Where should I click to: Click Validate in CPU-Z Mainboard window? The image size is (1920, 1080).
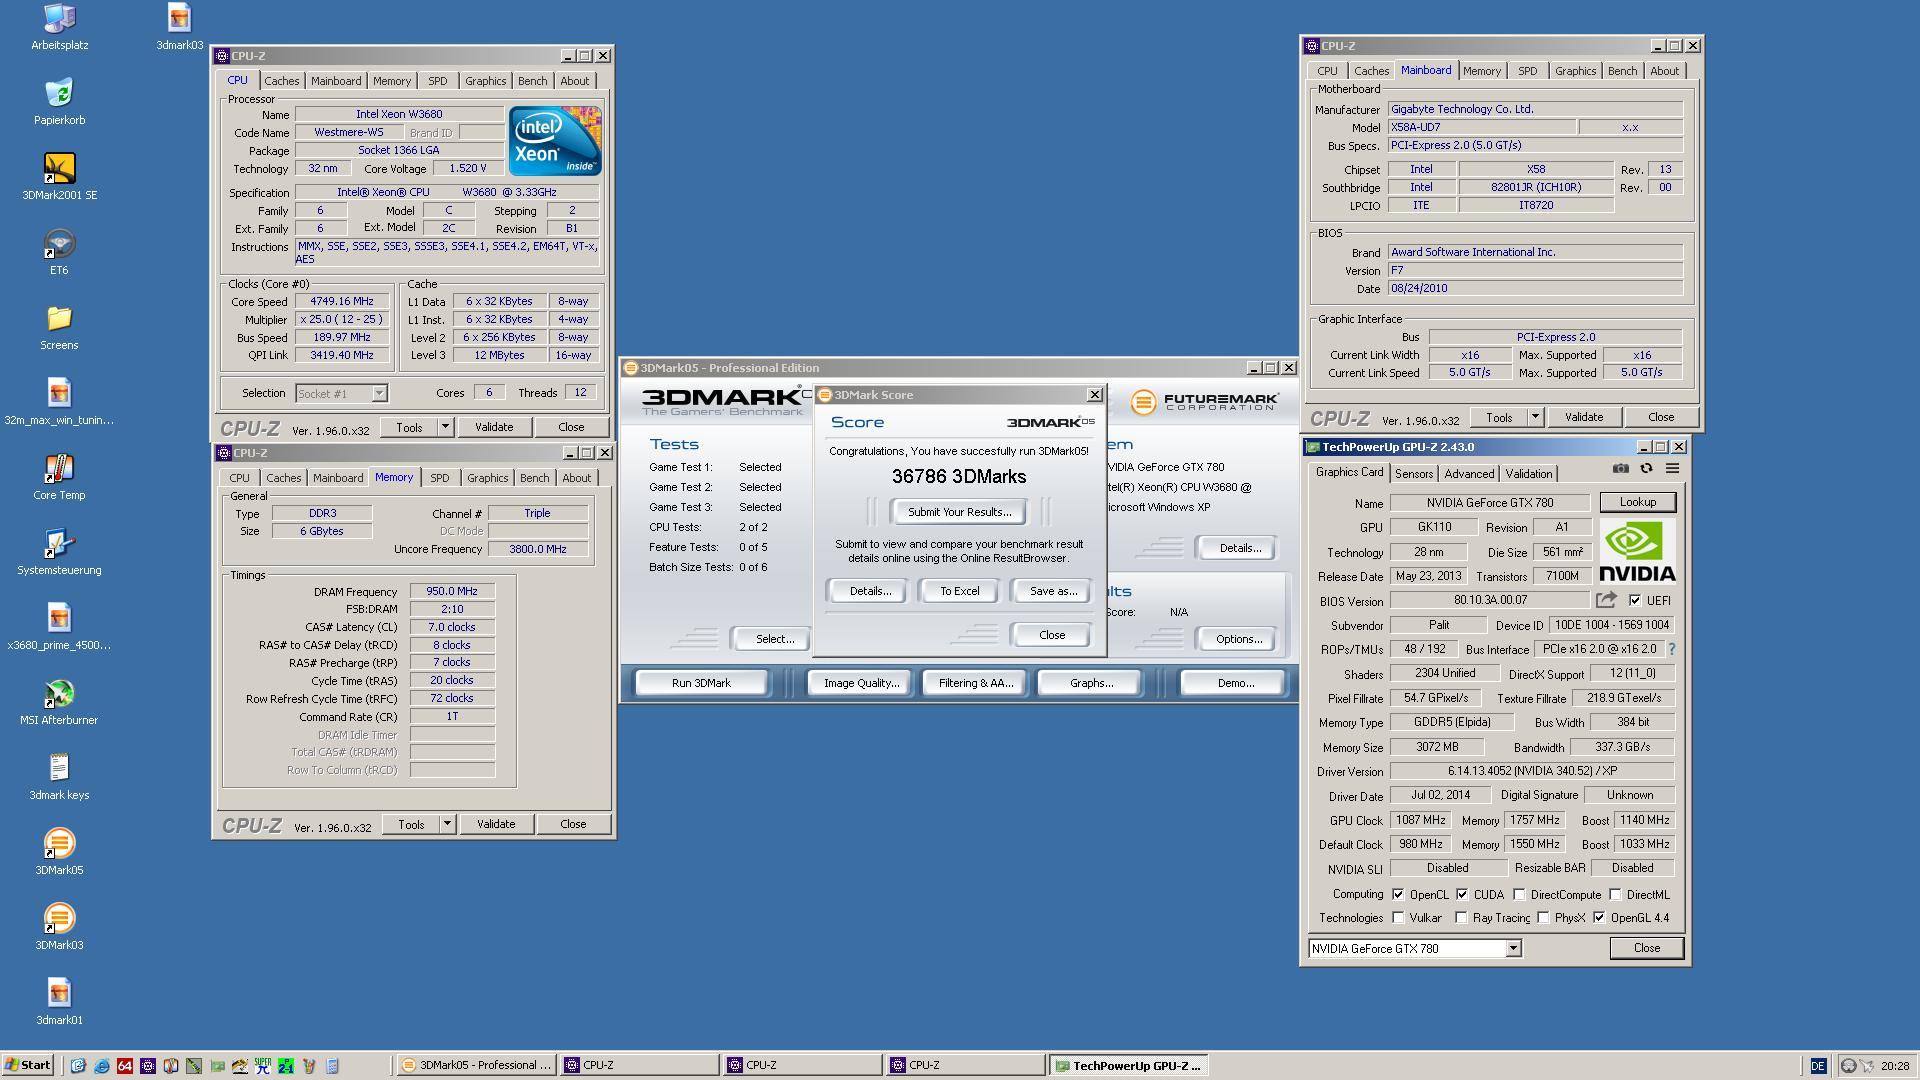click(x=1583, y=417)
